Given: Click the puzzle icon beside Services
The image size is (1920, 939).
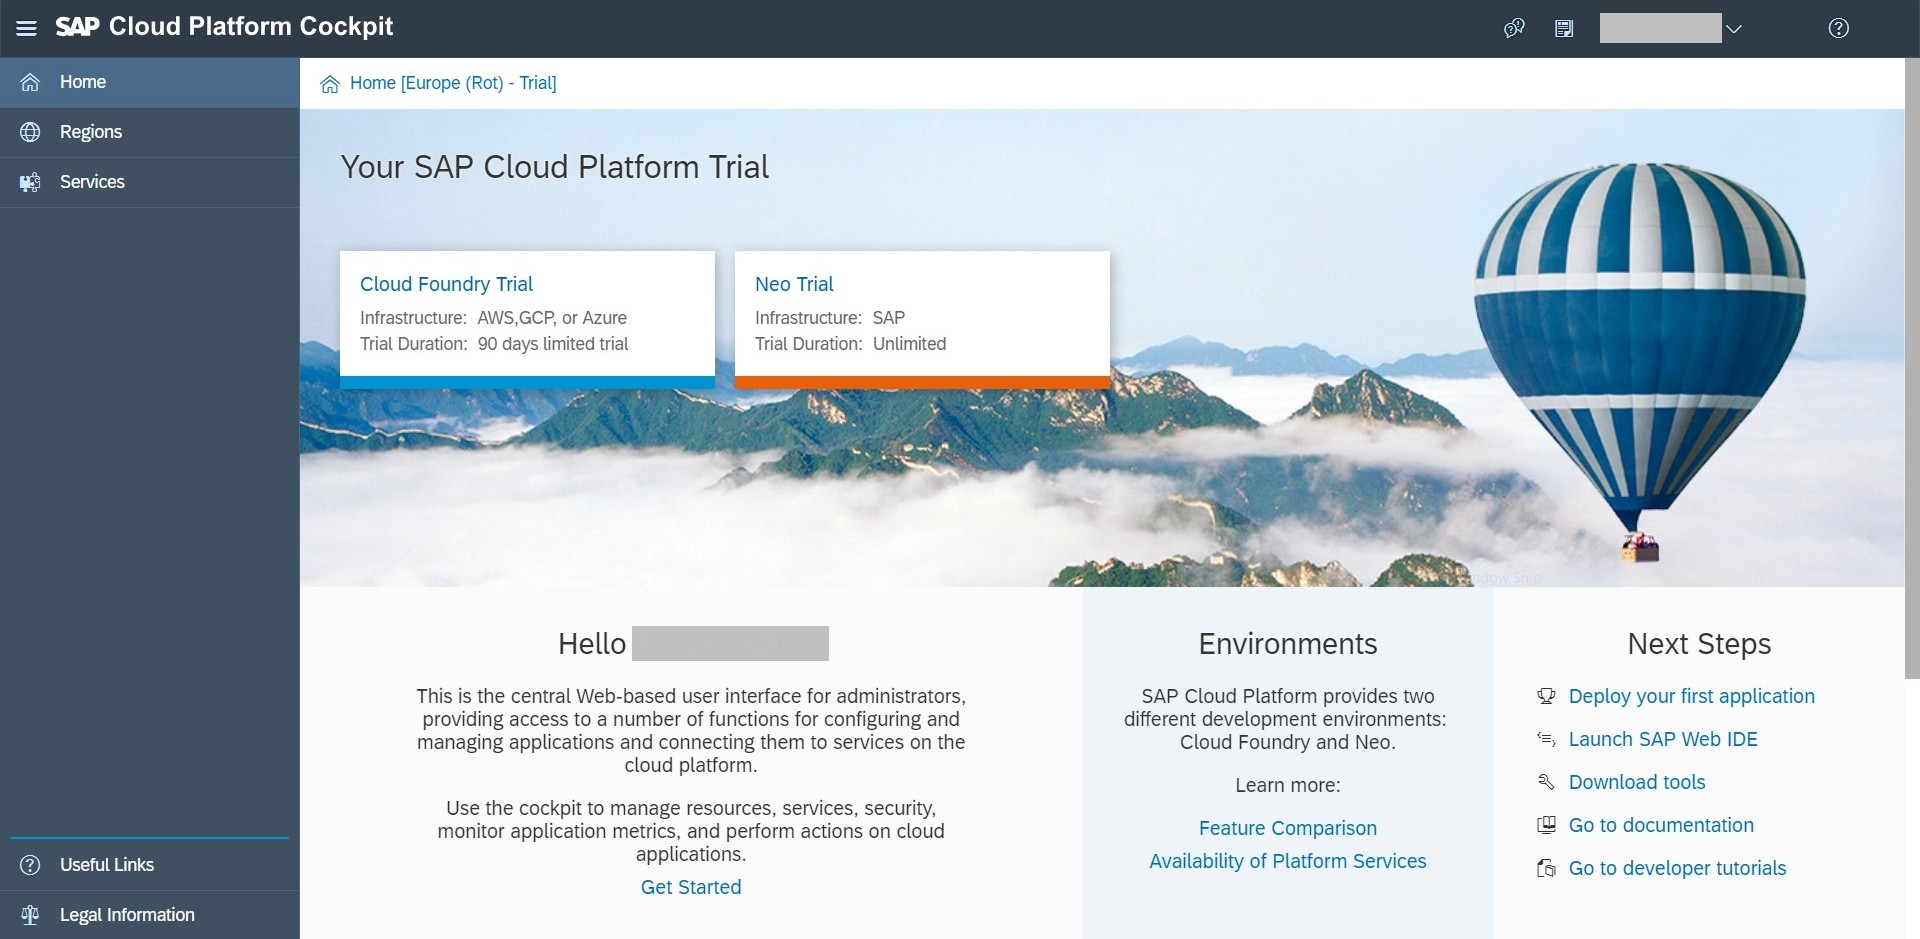Looking at the screenshot, I should point(30,182).
